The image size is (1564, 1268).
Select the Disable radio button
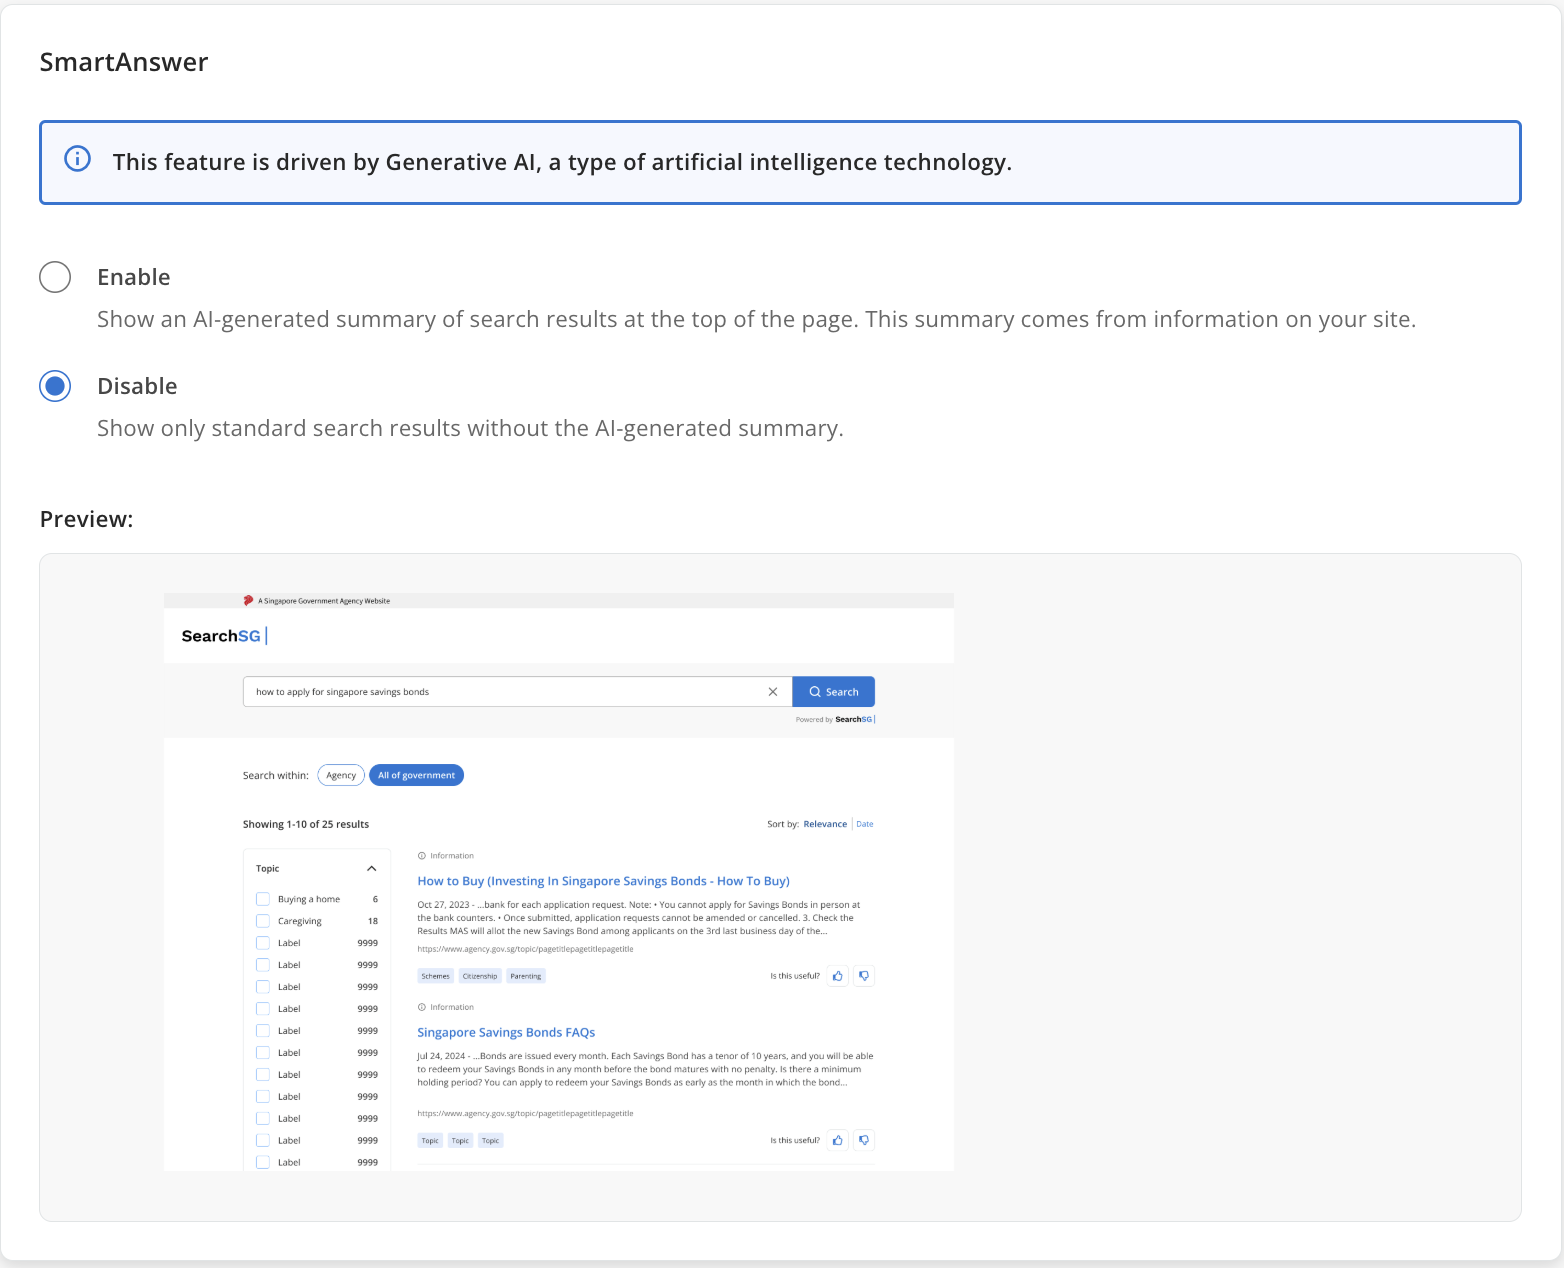pos(55,385)
